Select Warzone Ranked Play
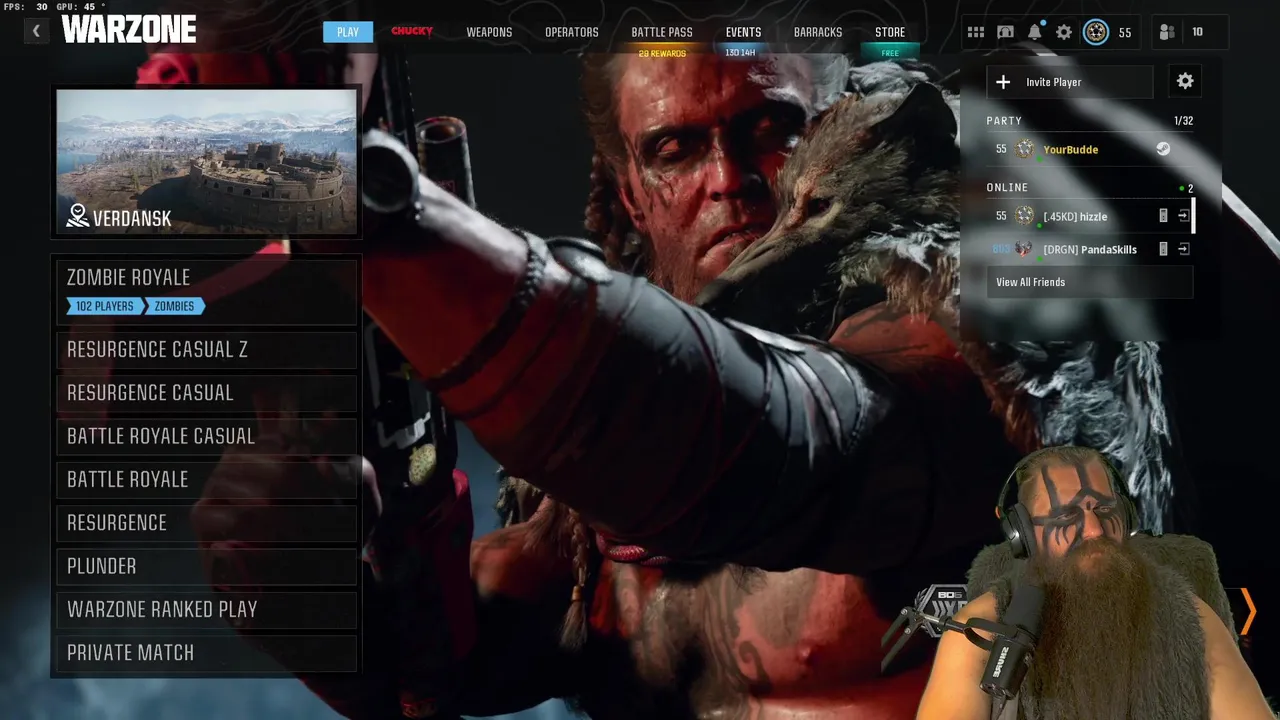 (x=206, y=609)
